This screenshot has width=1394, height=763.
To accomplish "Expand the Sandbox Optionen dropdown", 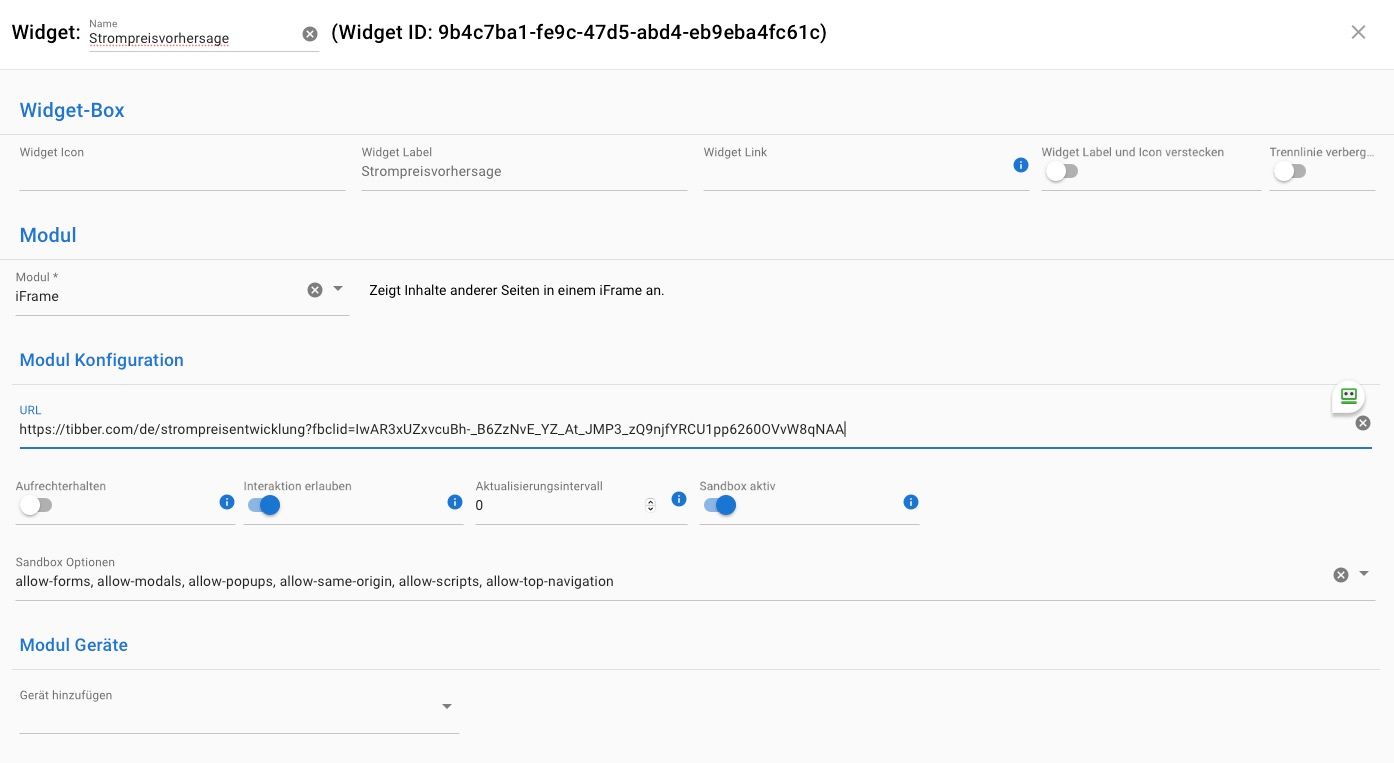I will point(1364,574).
